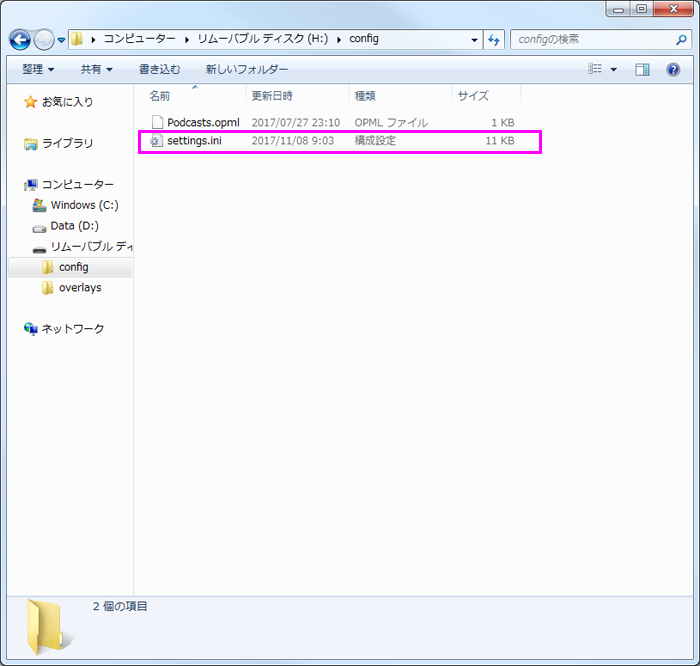This screenshot has width=700, height=666.
Task: Click the コンピューター monitor icon
Action: (x=31, y=184)
